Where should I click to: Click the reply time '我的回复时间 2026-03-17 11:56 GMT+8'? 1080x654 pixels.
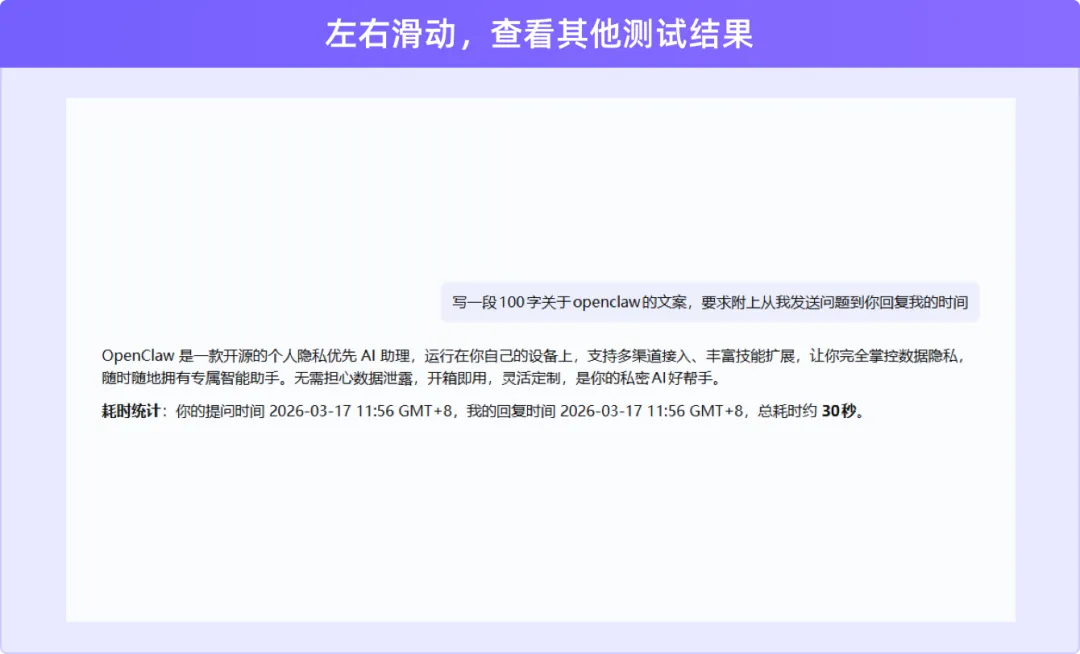pyautogui.click(x=605, y=411)
